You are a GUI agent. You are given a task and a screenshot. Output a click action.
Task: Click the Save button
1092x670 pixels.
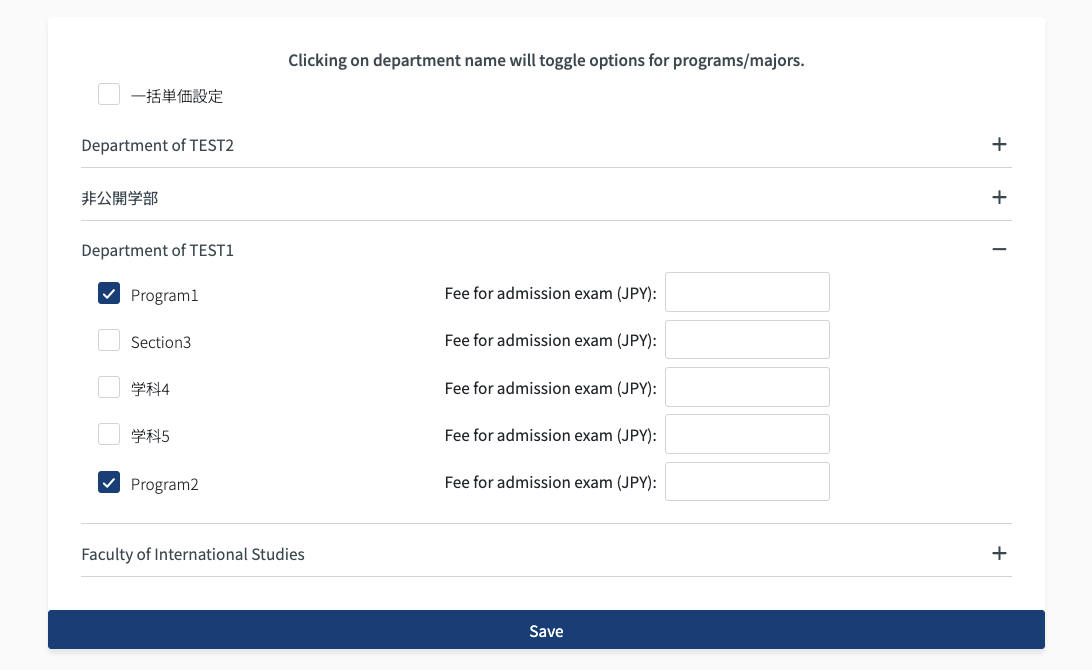(x=546, y=630)
